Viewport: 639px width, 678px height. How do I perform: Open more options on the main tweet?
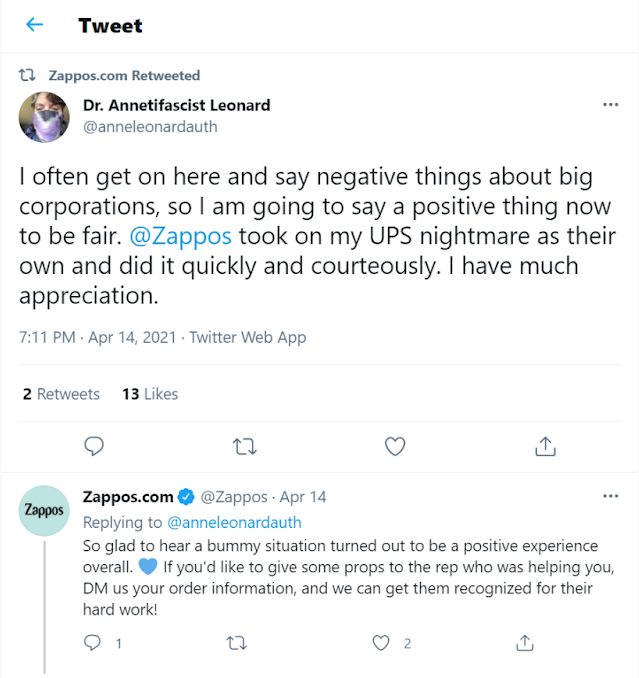(609, 105)
